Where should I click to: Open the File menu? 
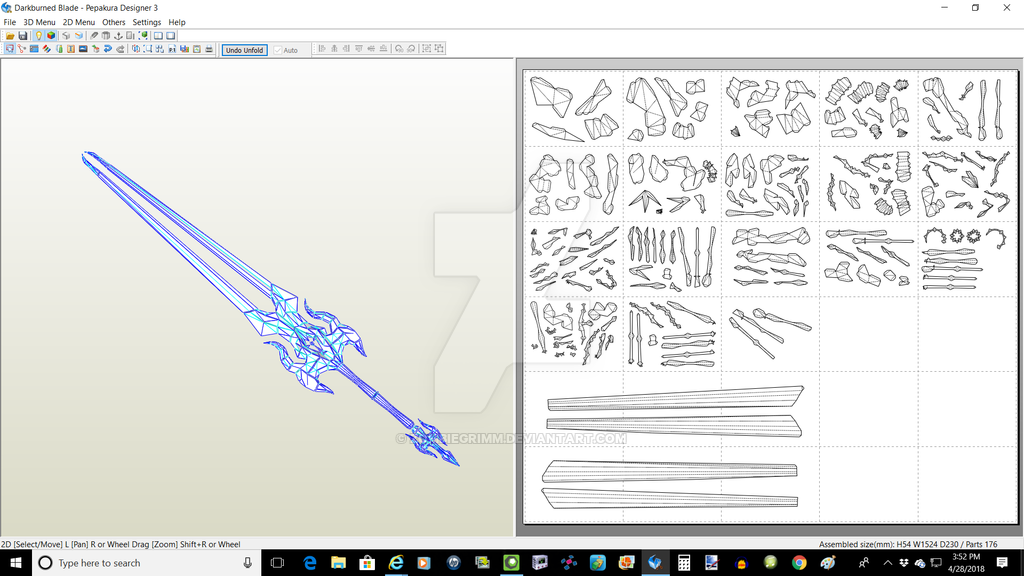[10, 22]
